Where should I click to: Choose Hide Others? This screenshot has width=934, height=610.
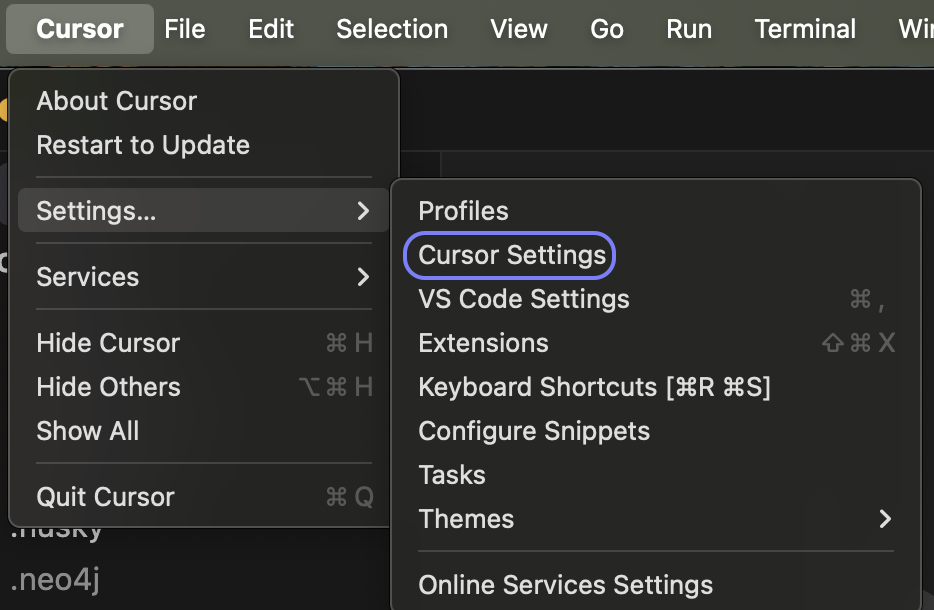104,387
